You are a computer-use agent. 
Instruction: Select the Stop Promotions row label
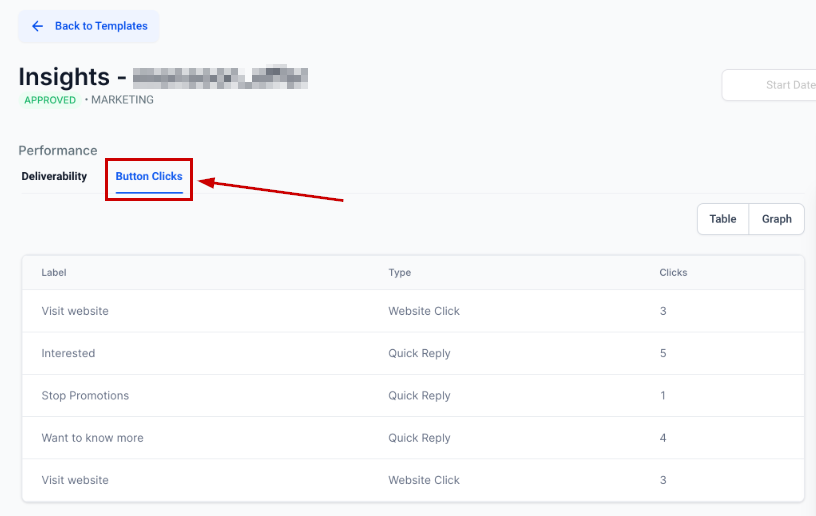(85, 395)
